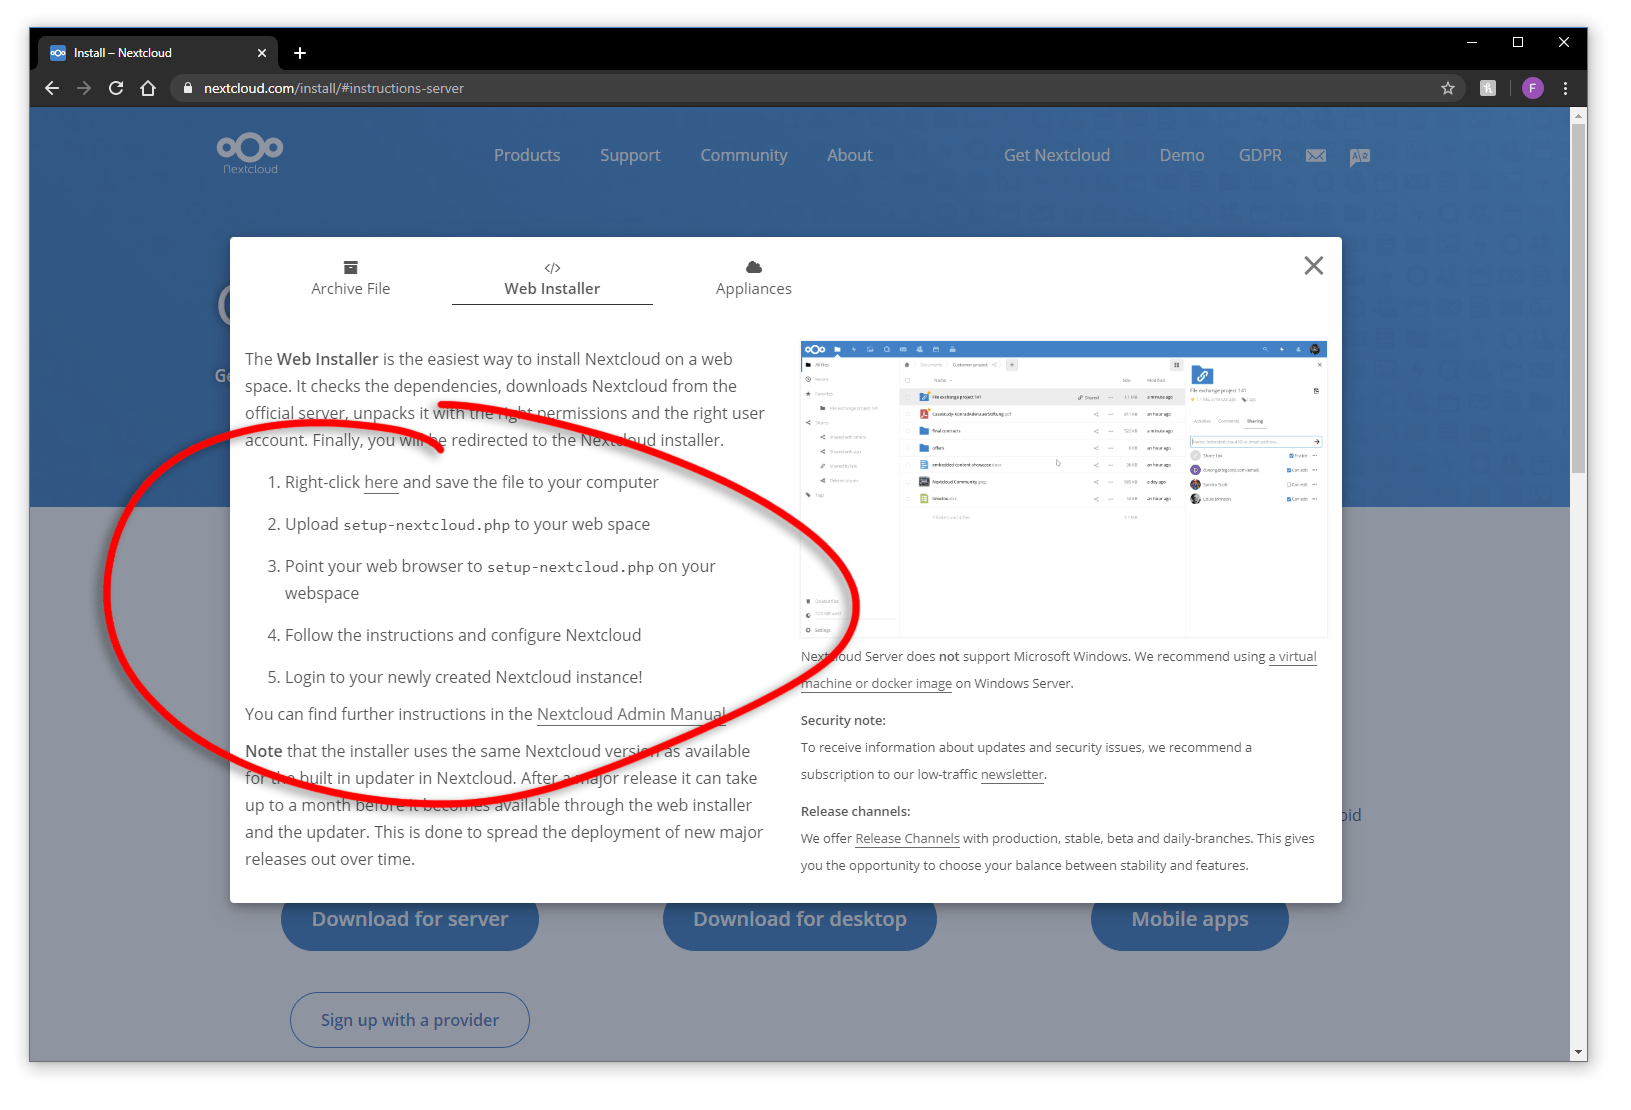This screenshot has width=1631, height=1110.
Task: Open the language translation icon
Action: (x=1359, y=156)
